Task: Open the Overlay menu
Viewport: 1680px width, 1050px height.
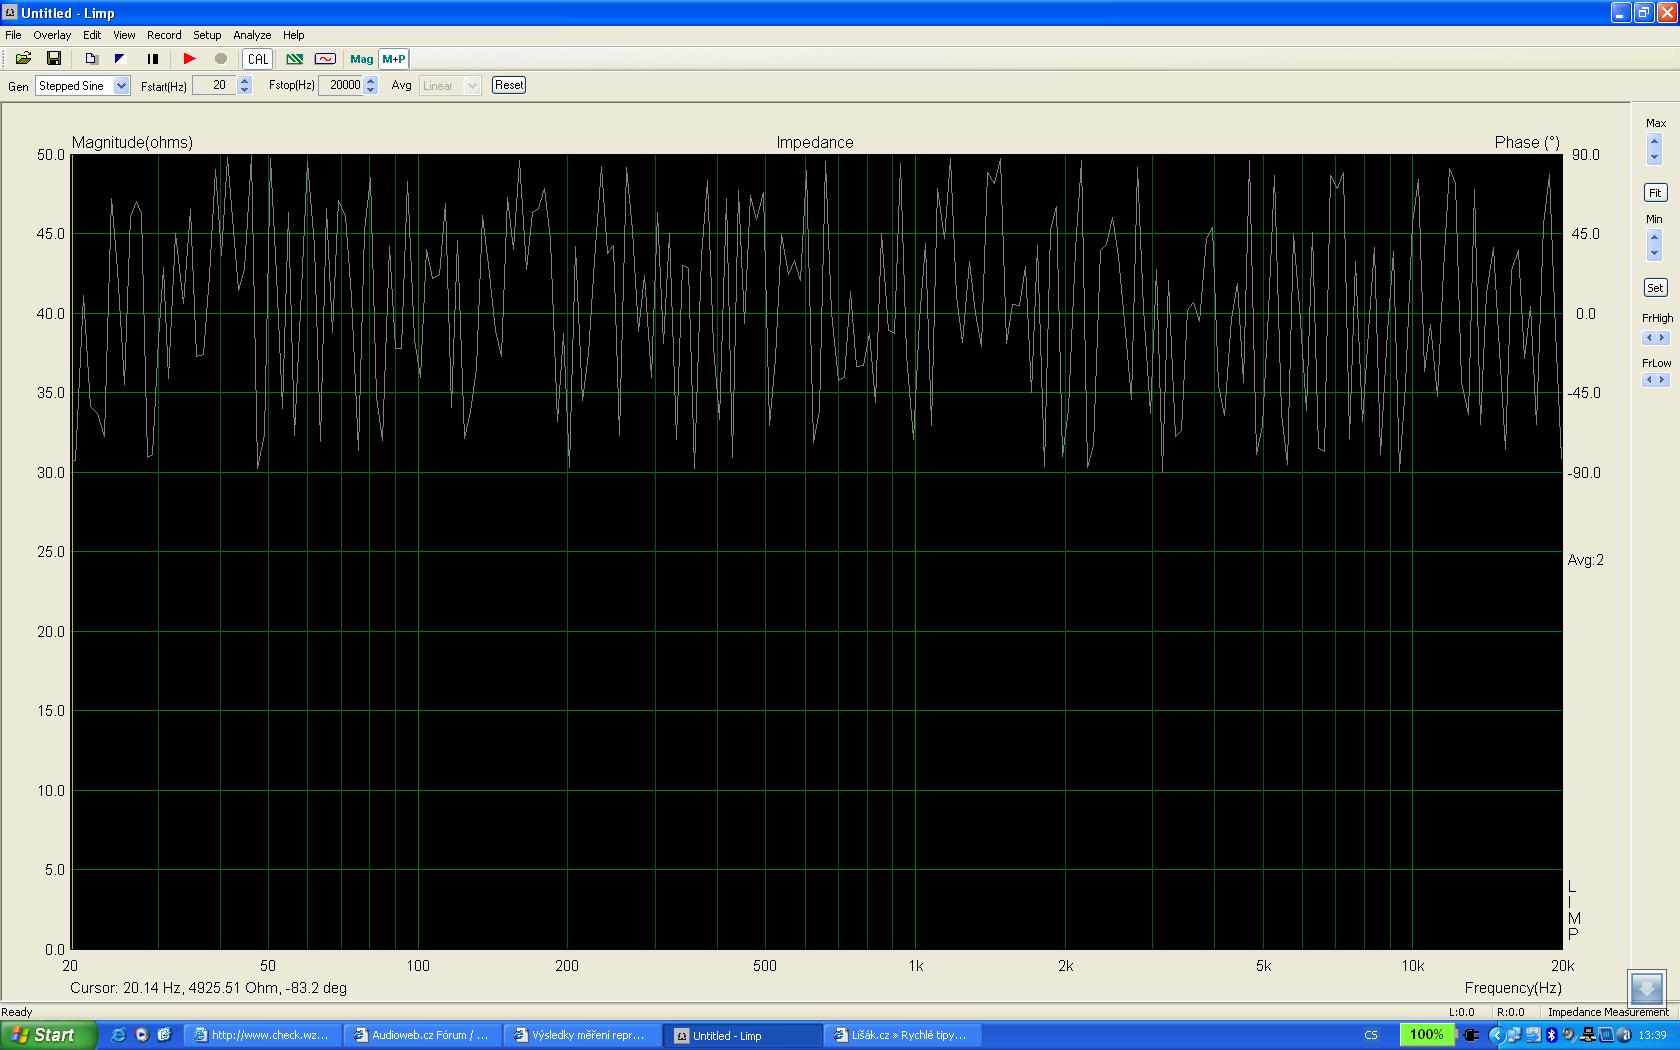Action: click(52, 35)
